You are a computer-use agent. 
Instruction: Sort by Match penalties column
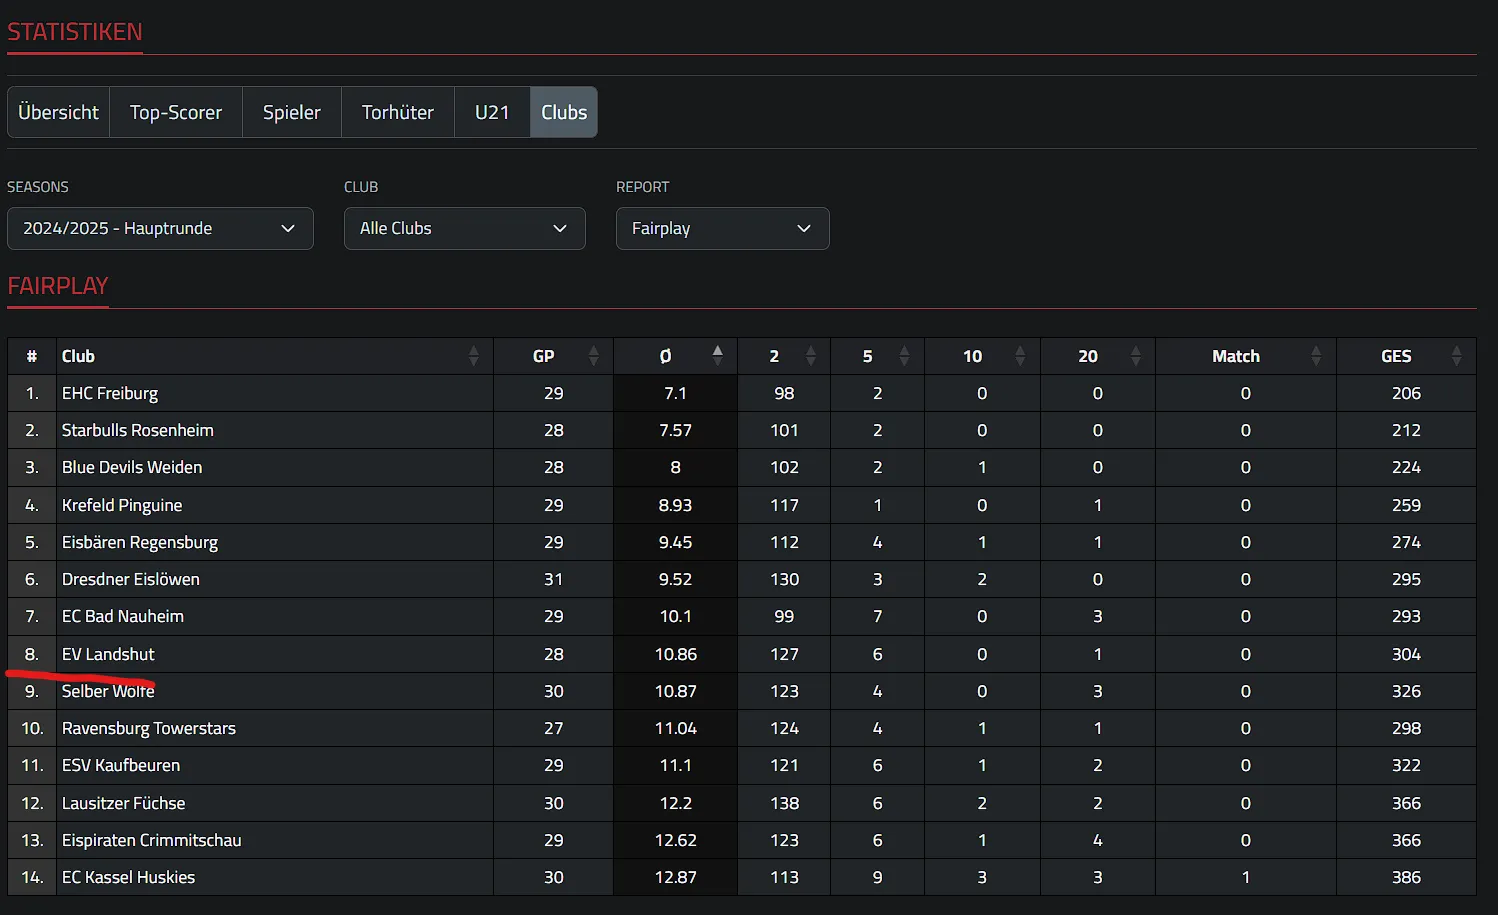click(x=1316, y=356)
